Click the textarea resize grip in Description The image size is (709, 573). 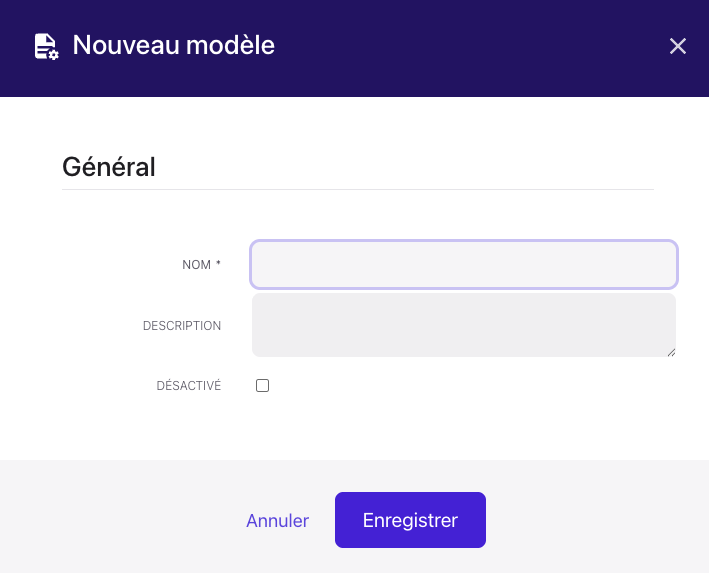coord(671,351)
